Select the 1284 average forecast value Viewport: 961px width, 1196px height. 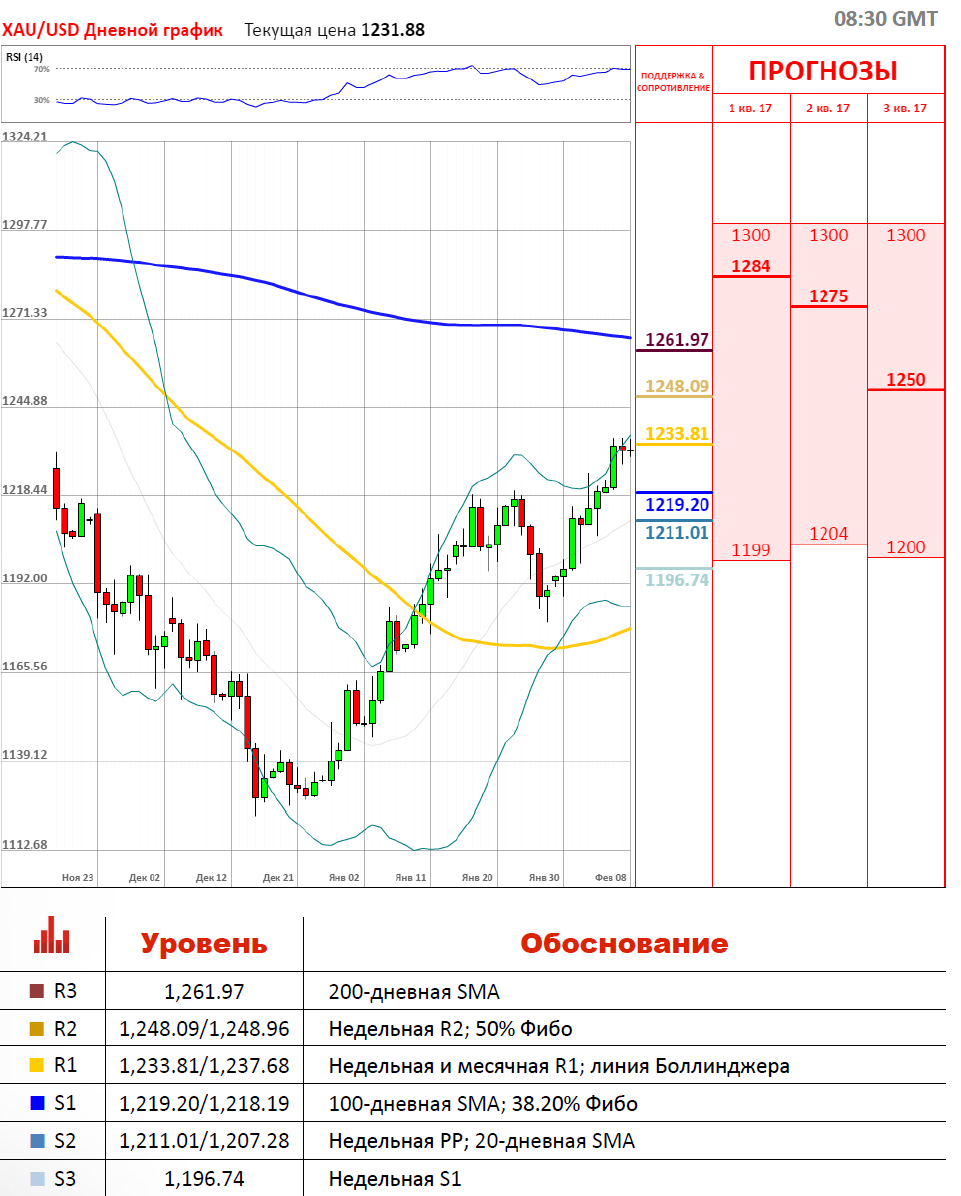[751, 266]
